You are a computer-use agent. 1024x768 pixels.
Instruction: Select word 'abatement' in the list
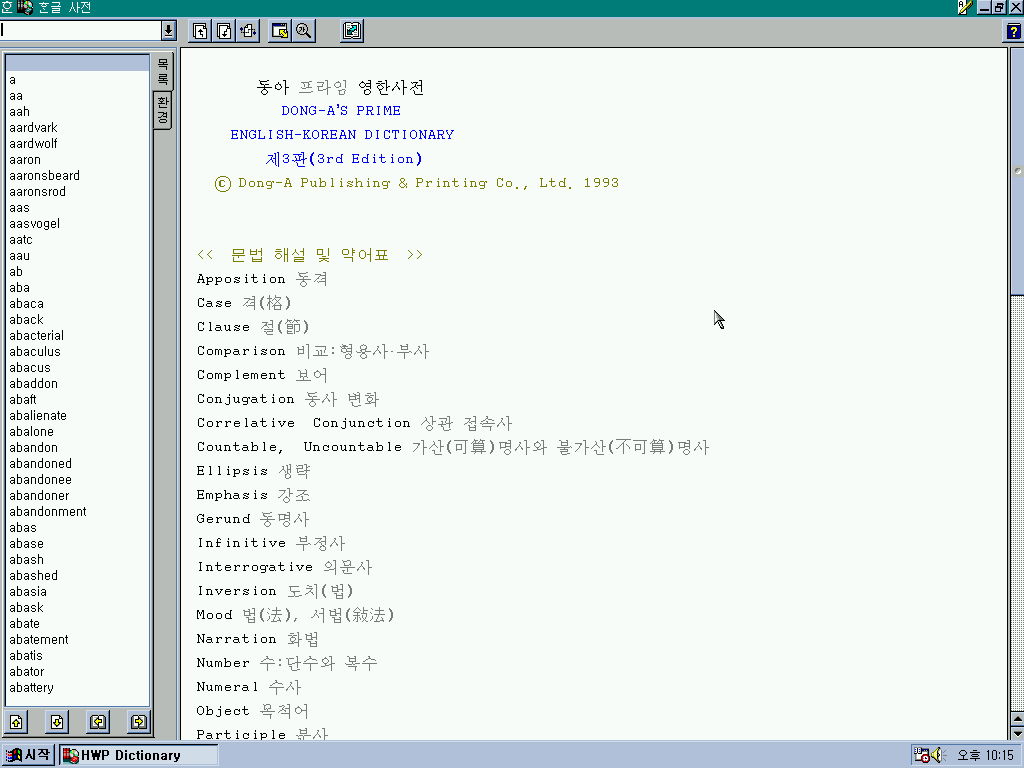pos(39,640)
